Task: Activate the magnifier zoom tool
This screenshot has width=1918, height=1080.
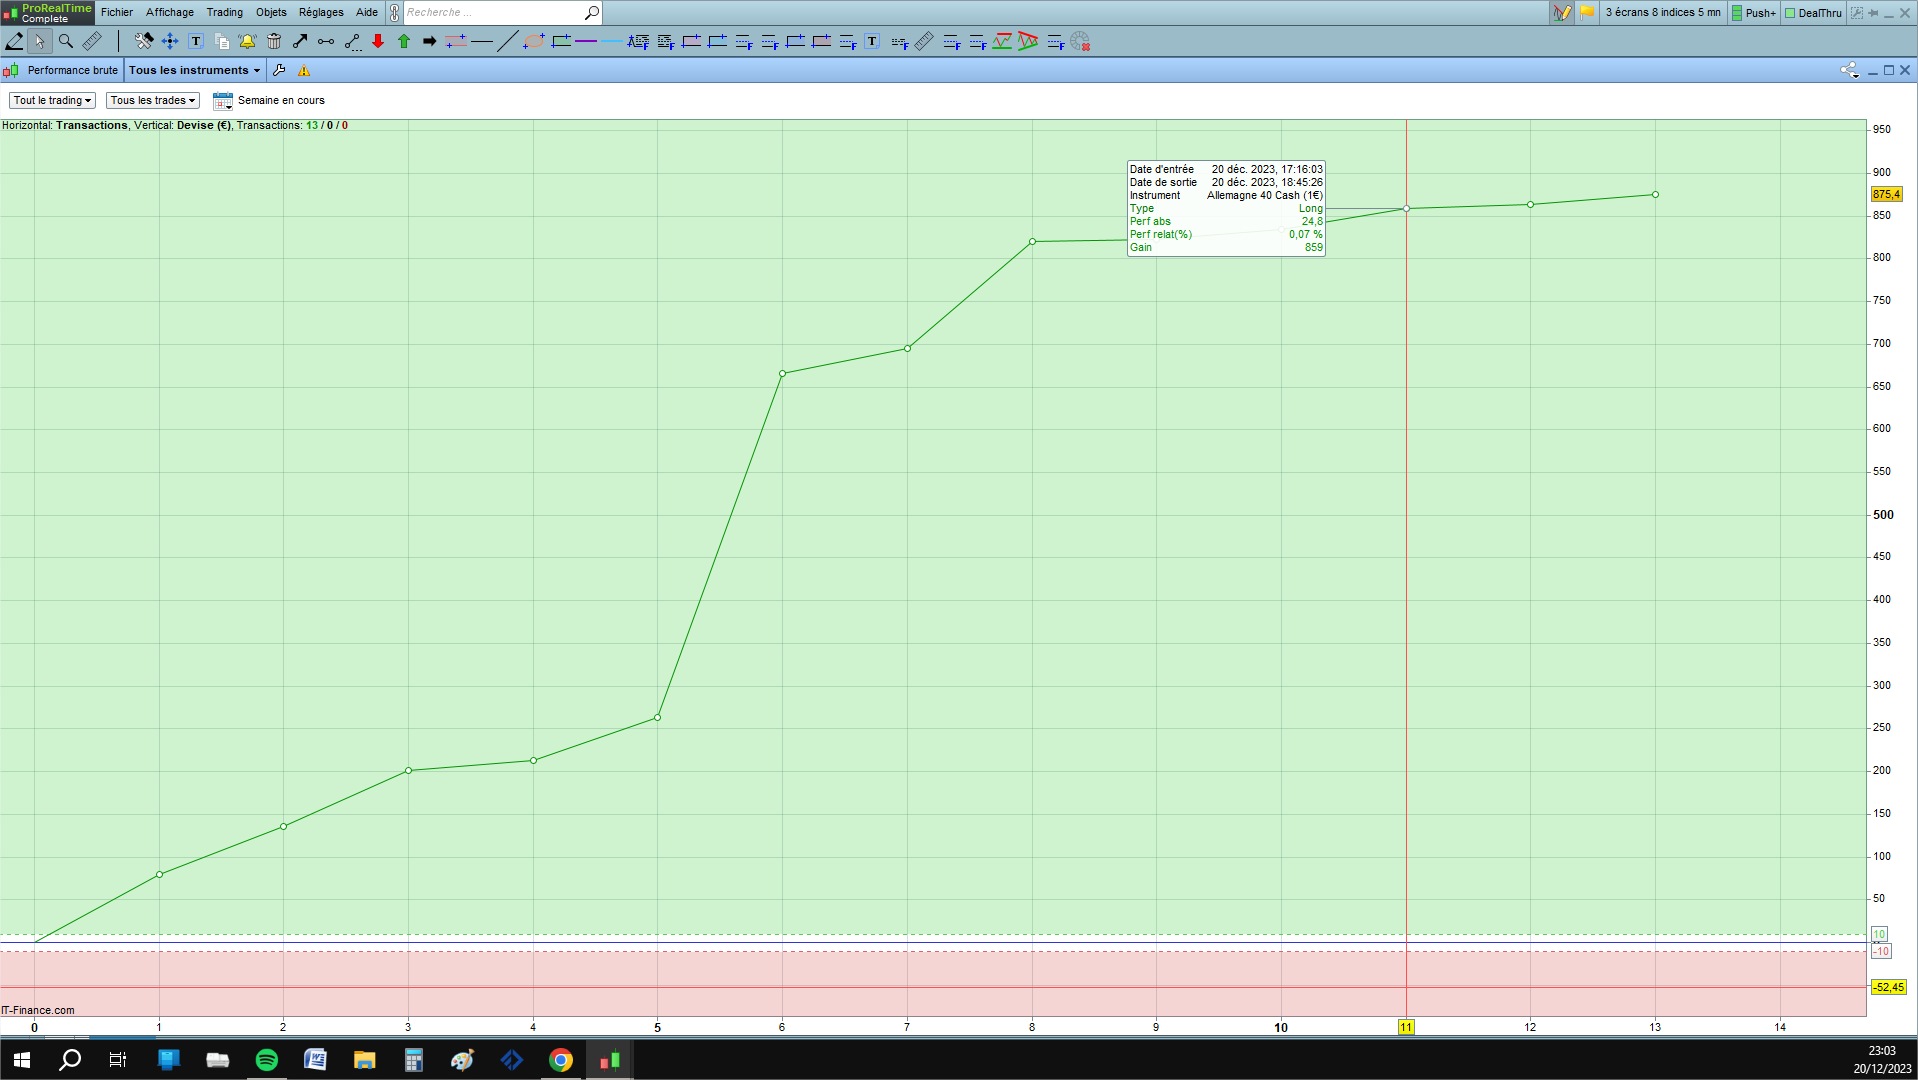Action: click(x=66, y=41)
